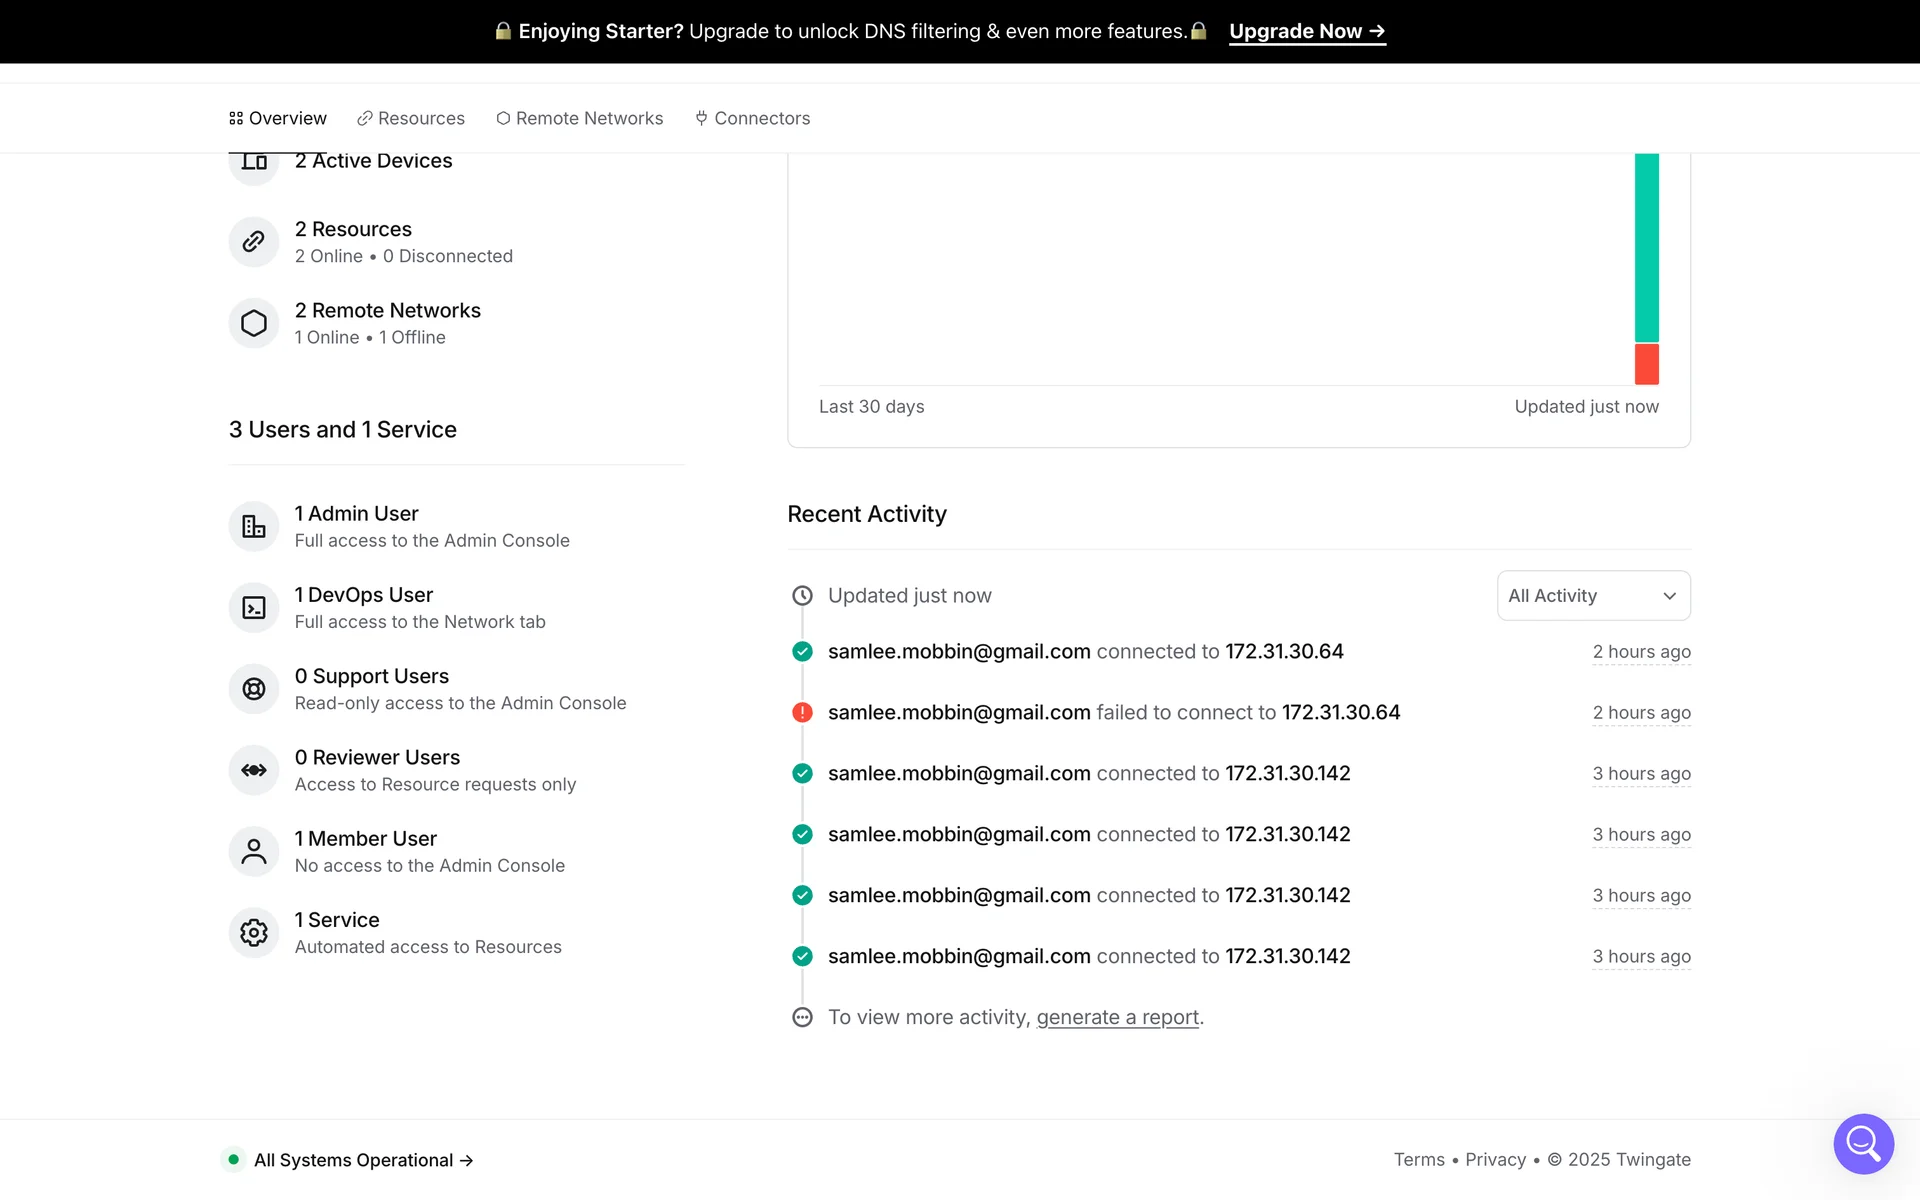Click the Member User person icon
1920x1200 pixels.
click(x=254, y=851)
